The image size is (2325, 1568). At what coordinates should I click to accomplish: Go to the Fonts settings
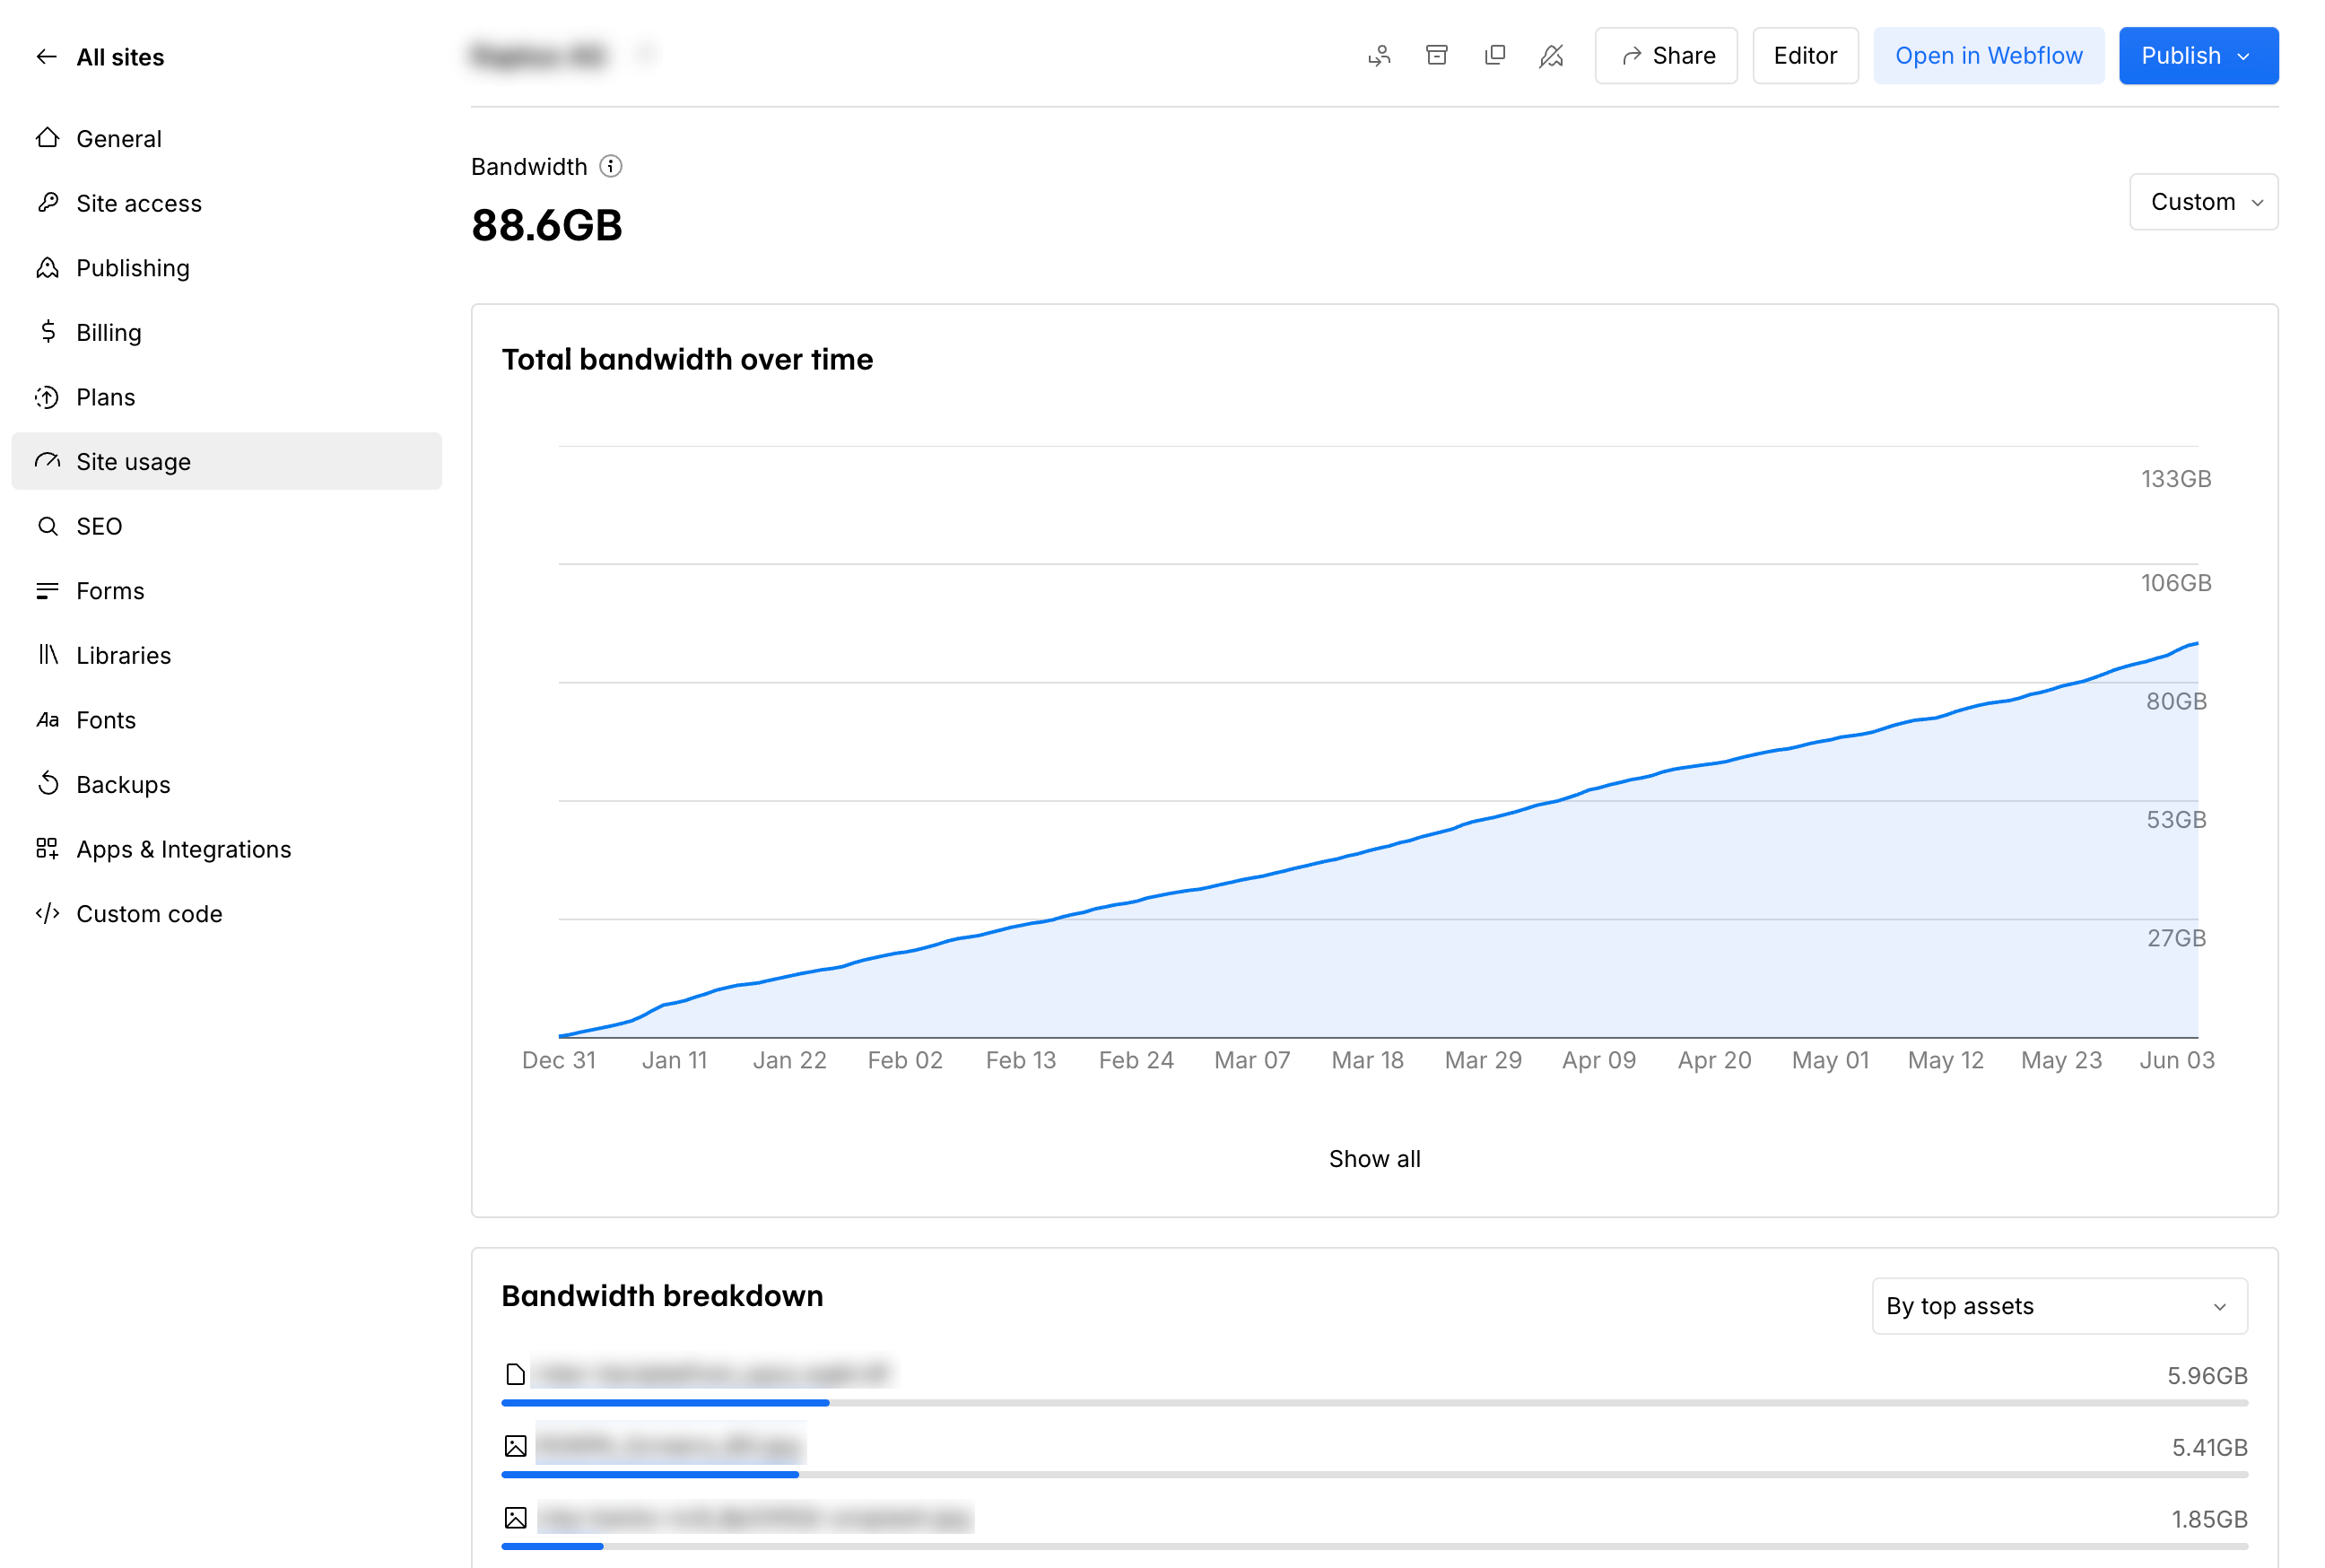pyautogui.click(x=226, y=720)
